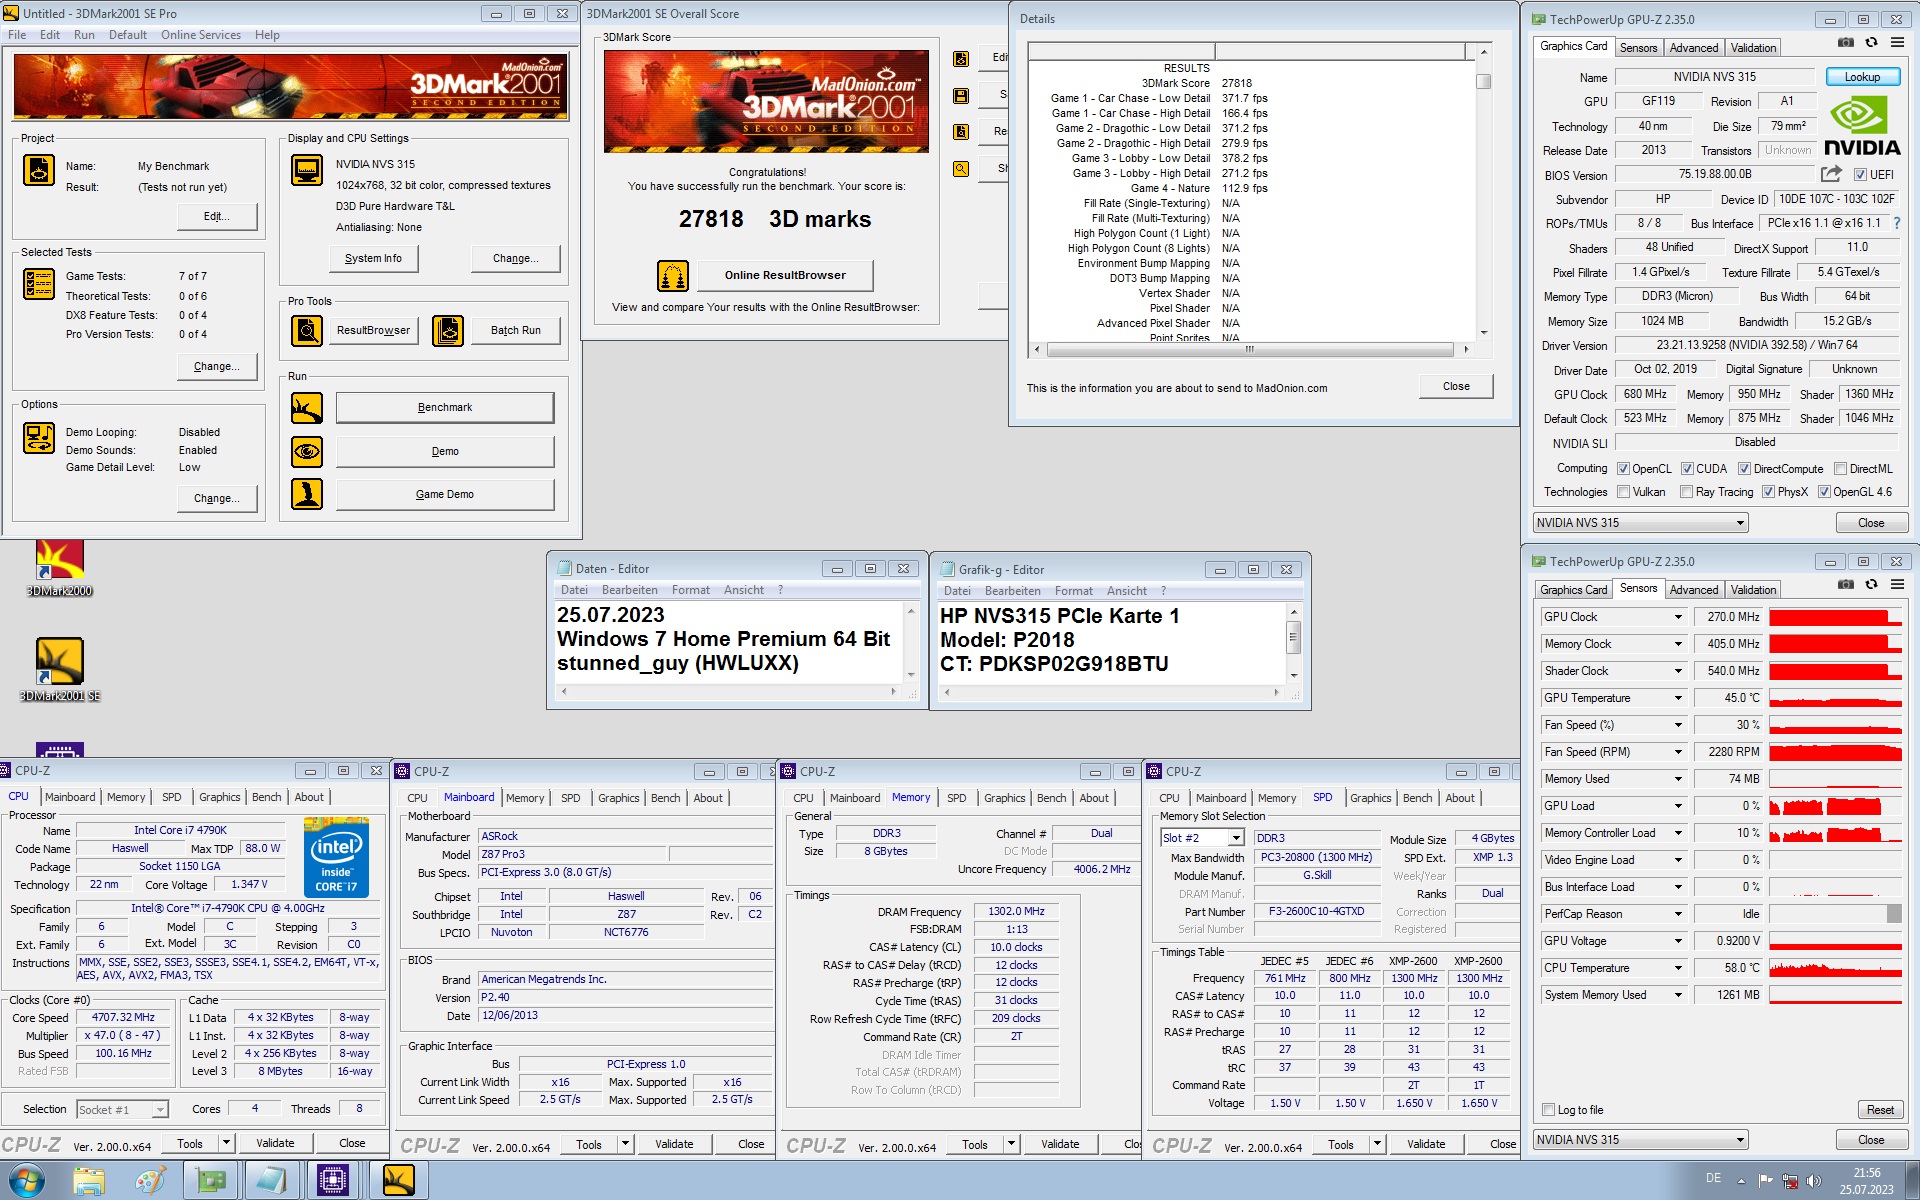
Task: Enable the Log to file checkbox
Action: [x=1549, y=1110]
